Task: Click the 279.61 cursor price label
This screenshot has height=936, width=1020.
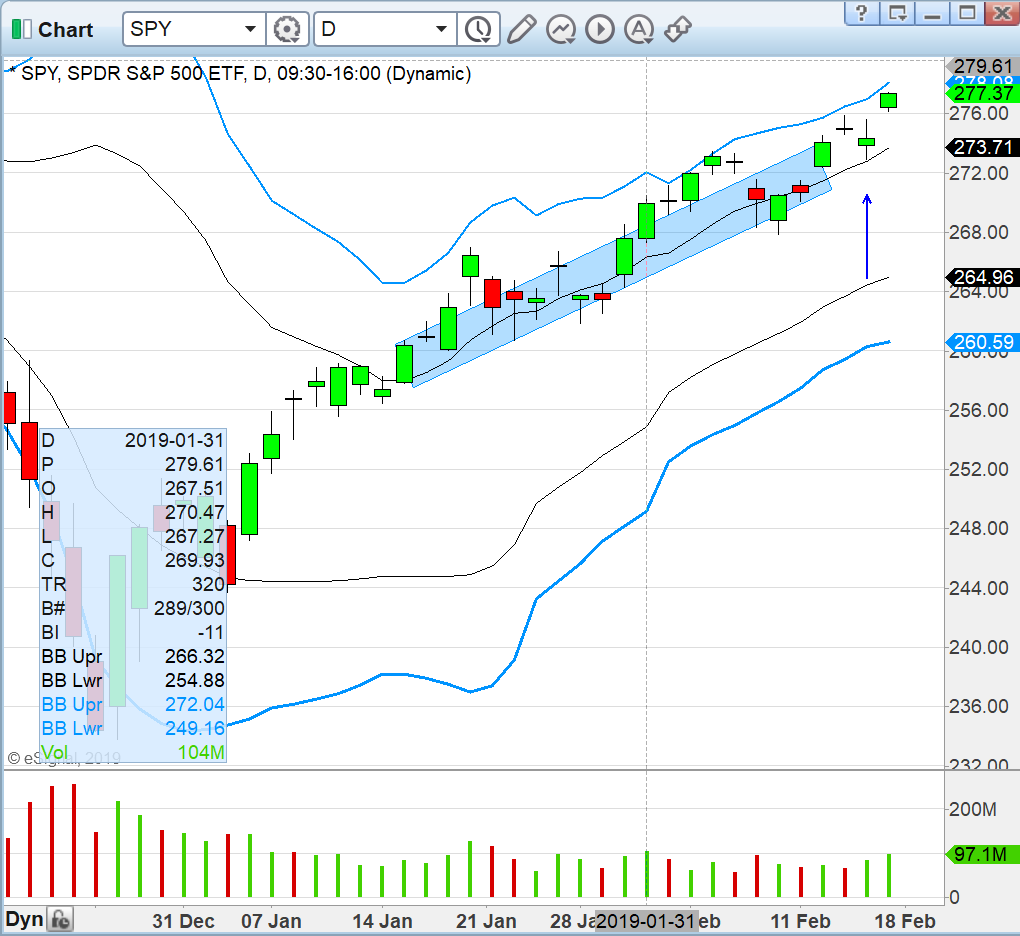Action: pyautogui.click(x=983, y=66)
